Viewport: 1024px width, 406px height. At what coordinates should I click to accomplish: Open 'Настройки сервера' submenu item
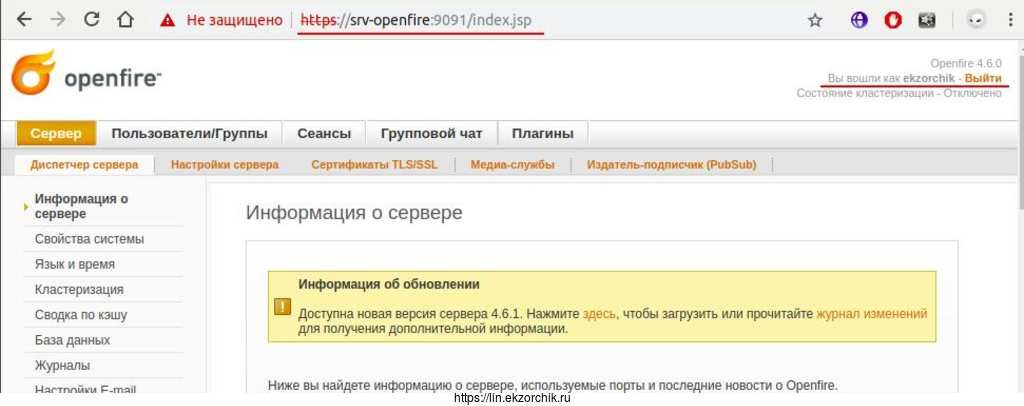click(x=224, y=165)
